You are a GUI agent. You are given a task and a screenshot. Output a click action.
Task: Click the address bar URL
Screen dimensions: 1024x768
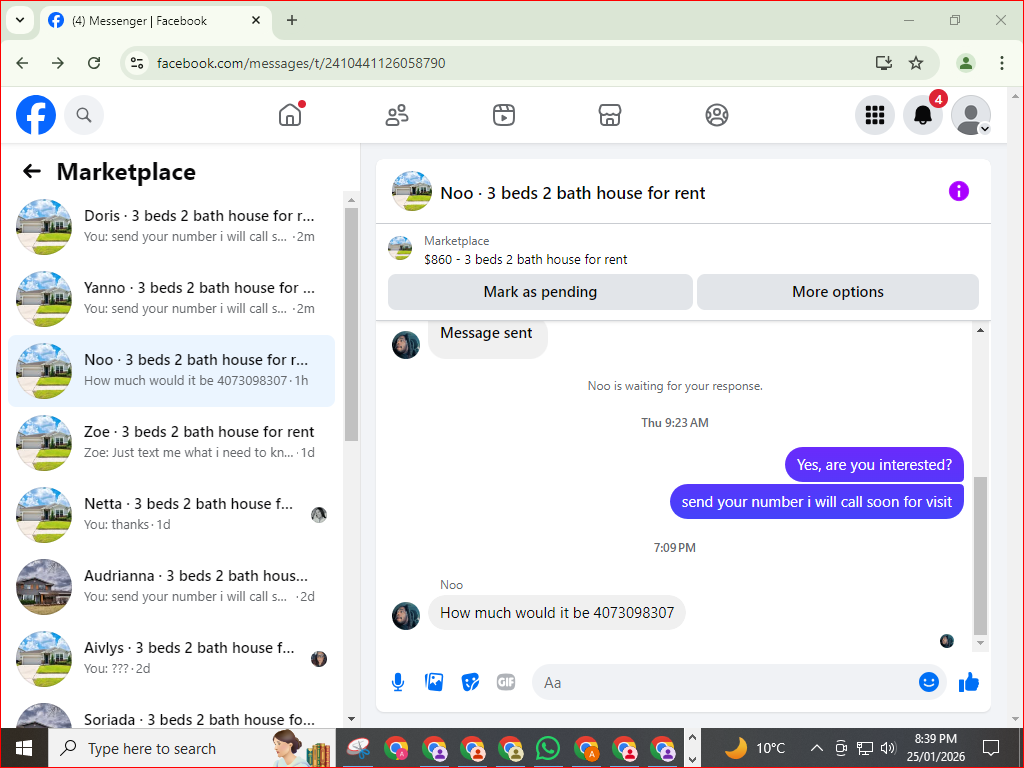click(301, 63)
